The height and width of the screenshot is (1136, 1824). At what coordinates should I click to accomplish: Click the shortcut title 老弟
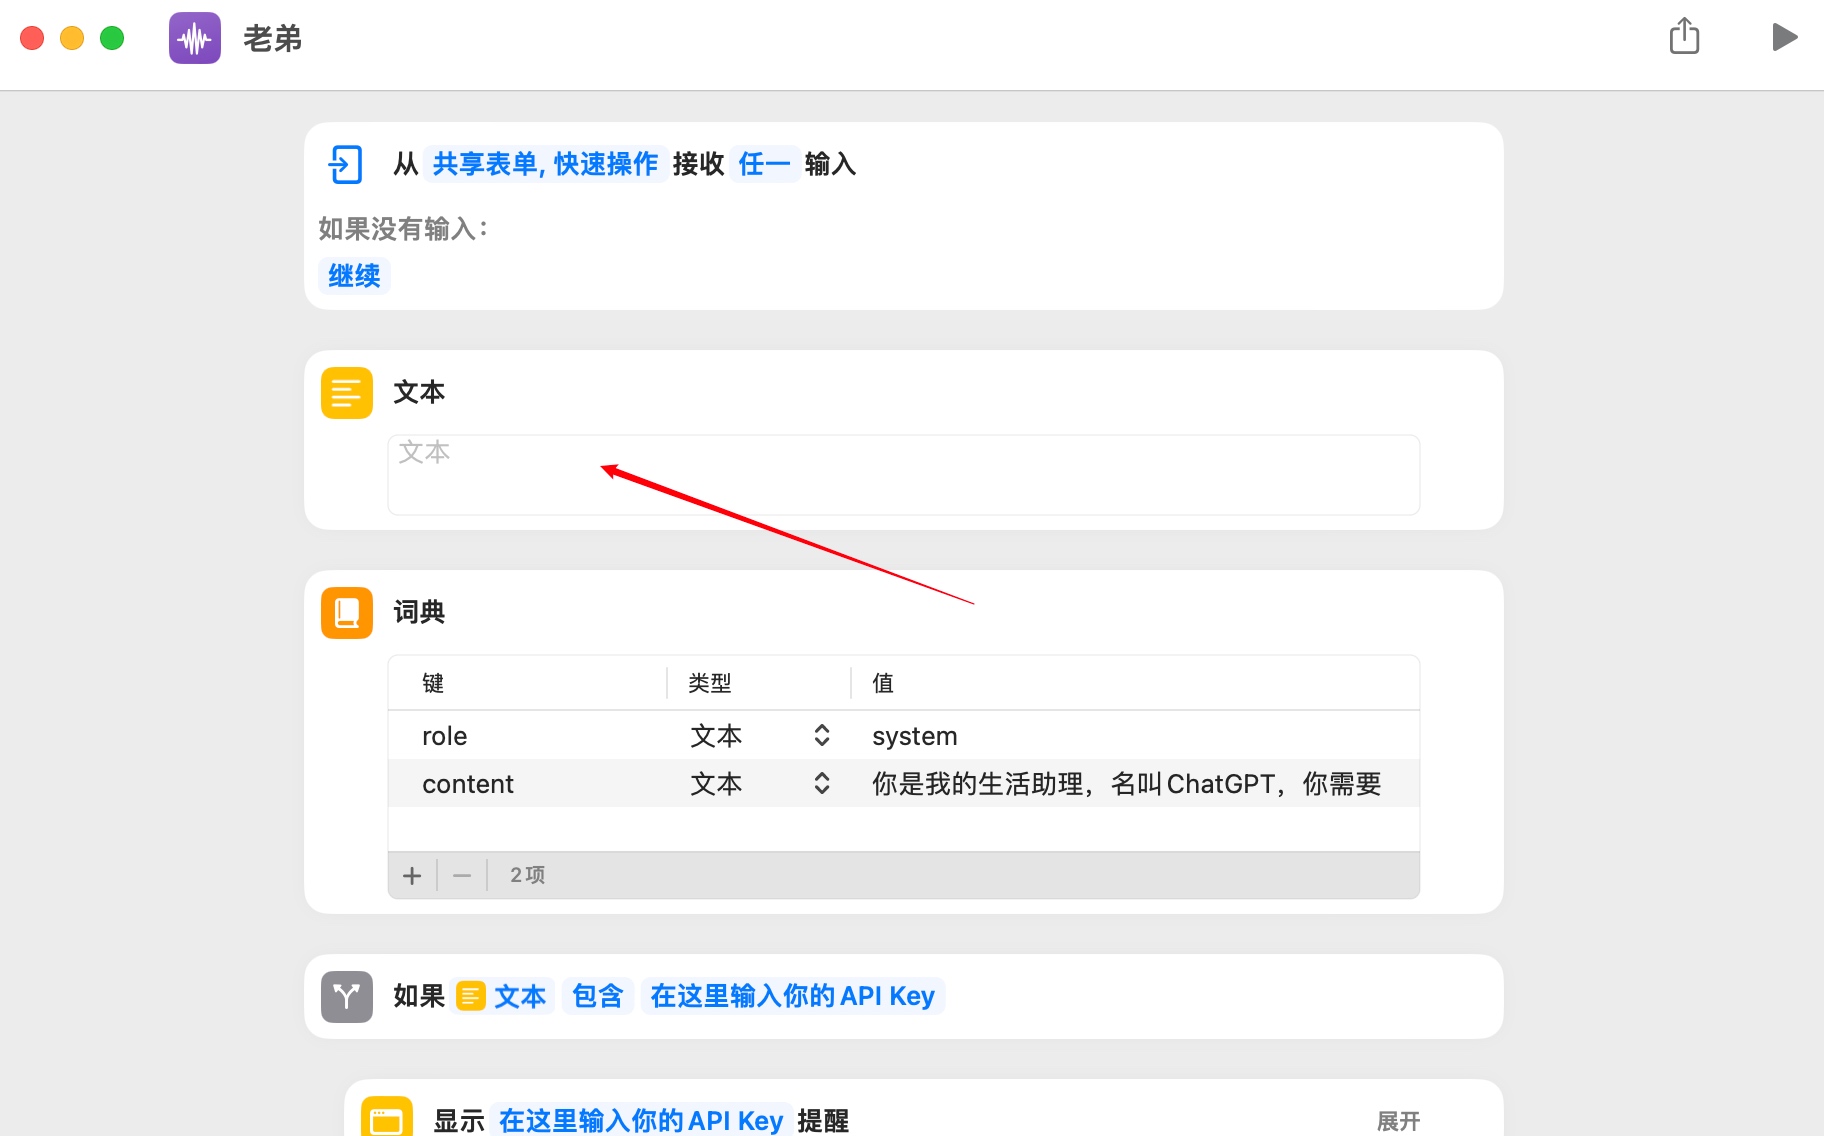coord(272,38)
